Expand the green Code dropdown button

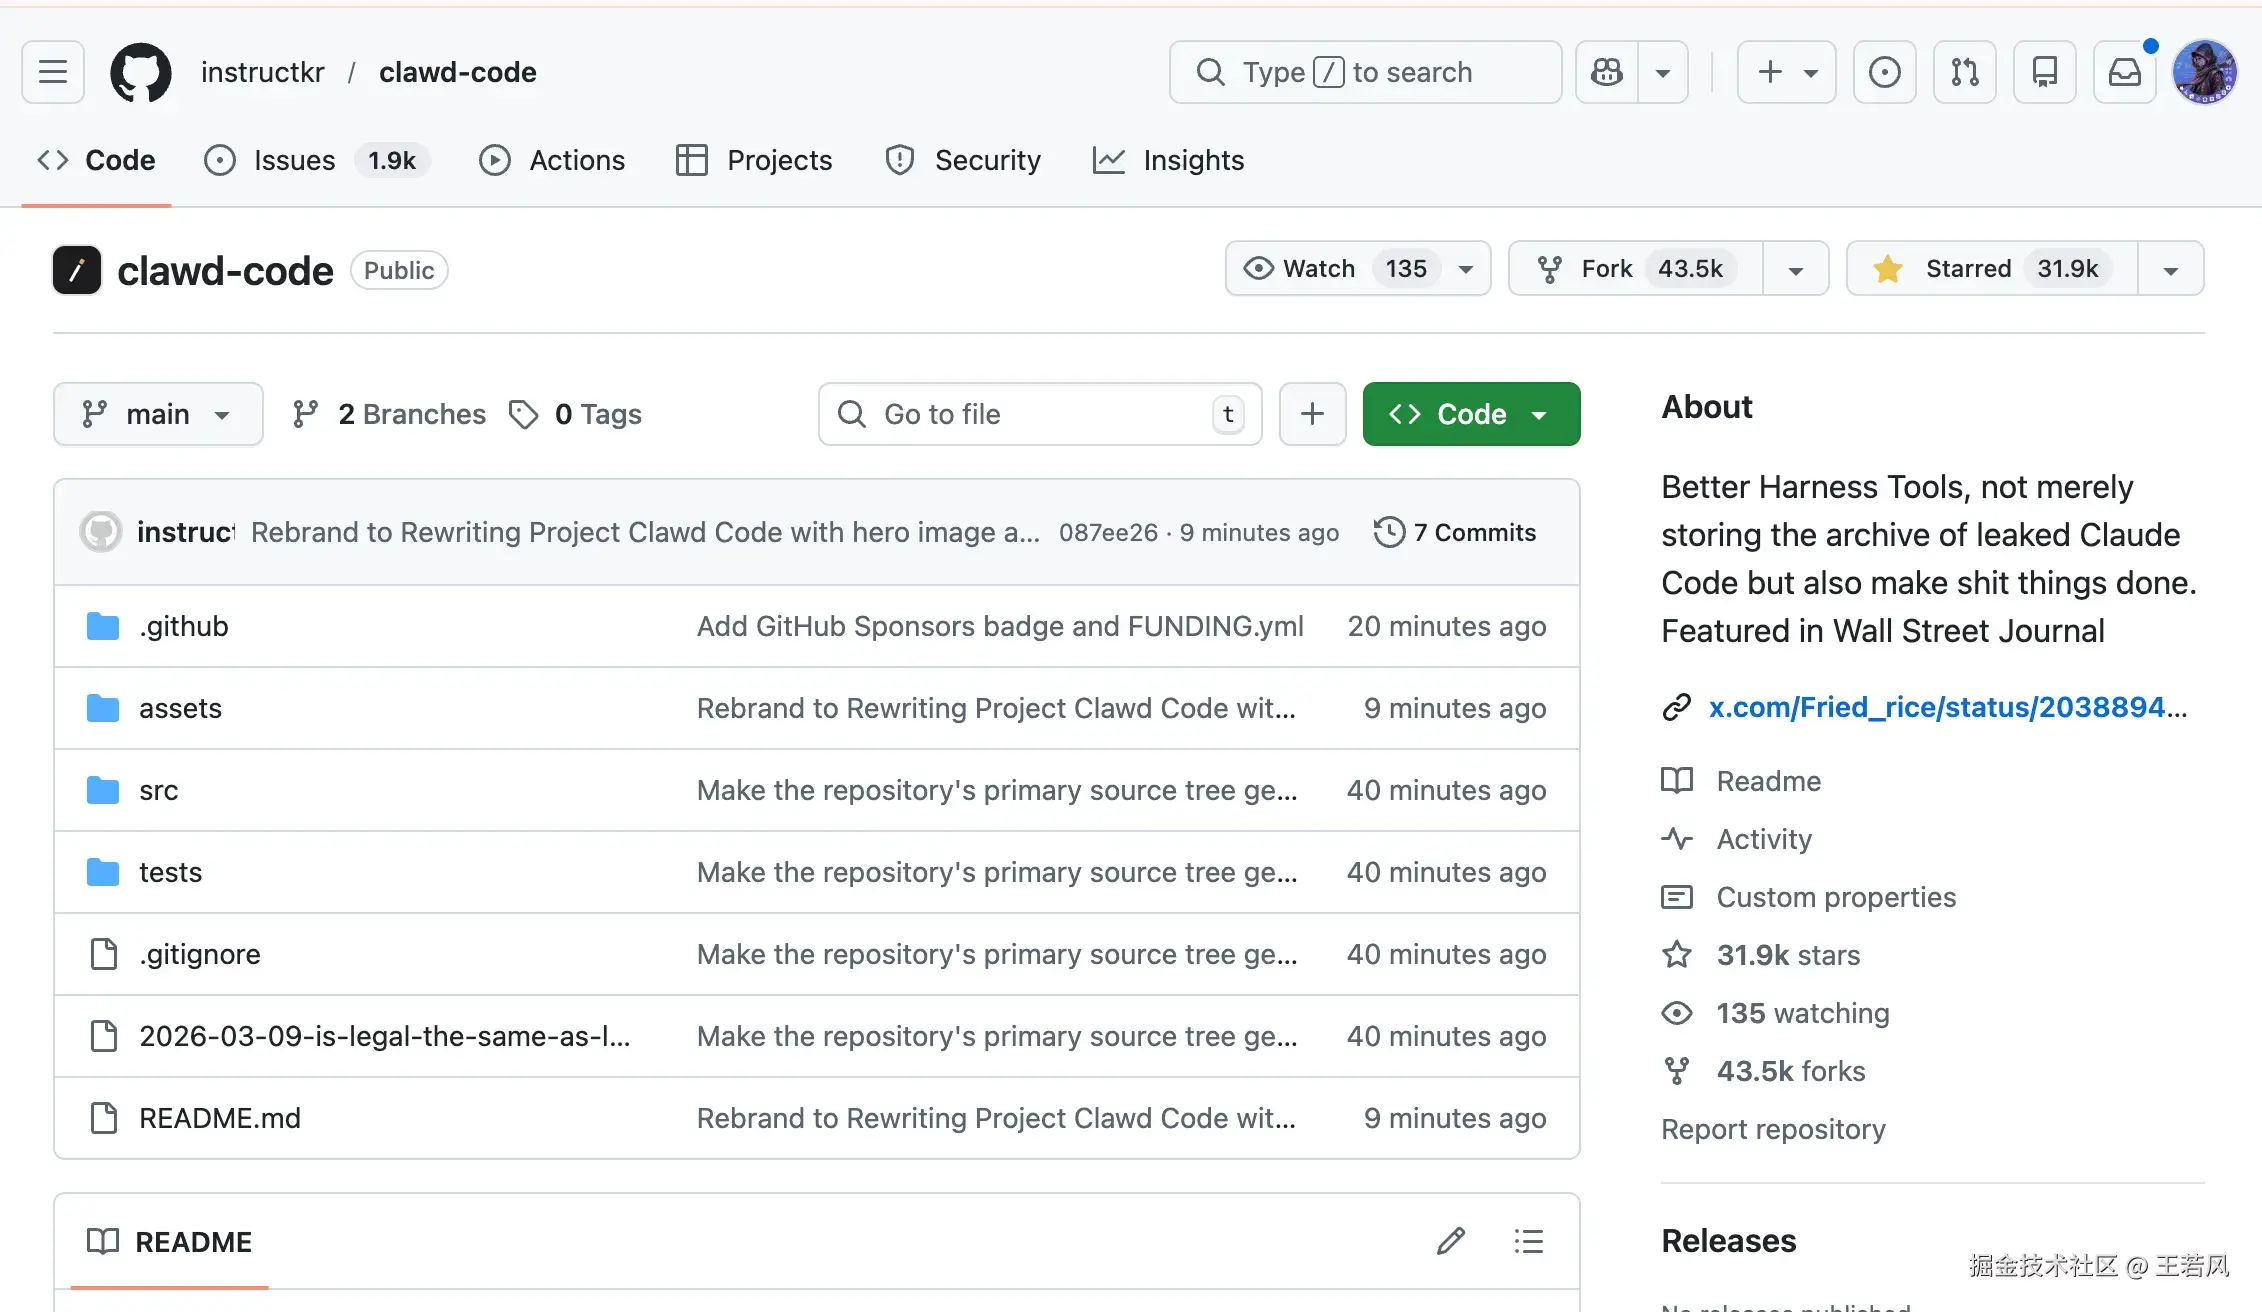[1471, 414]
